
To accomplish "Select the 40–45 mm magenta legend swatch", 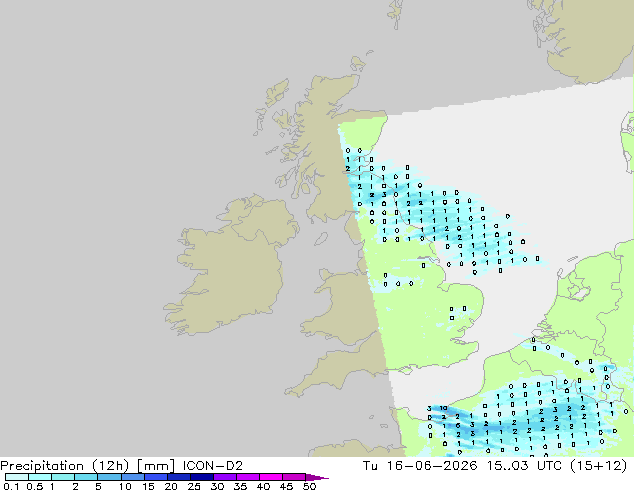I will pos(271,477).
